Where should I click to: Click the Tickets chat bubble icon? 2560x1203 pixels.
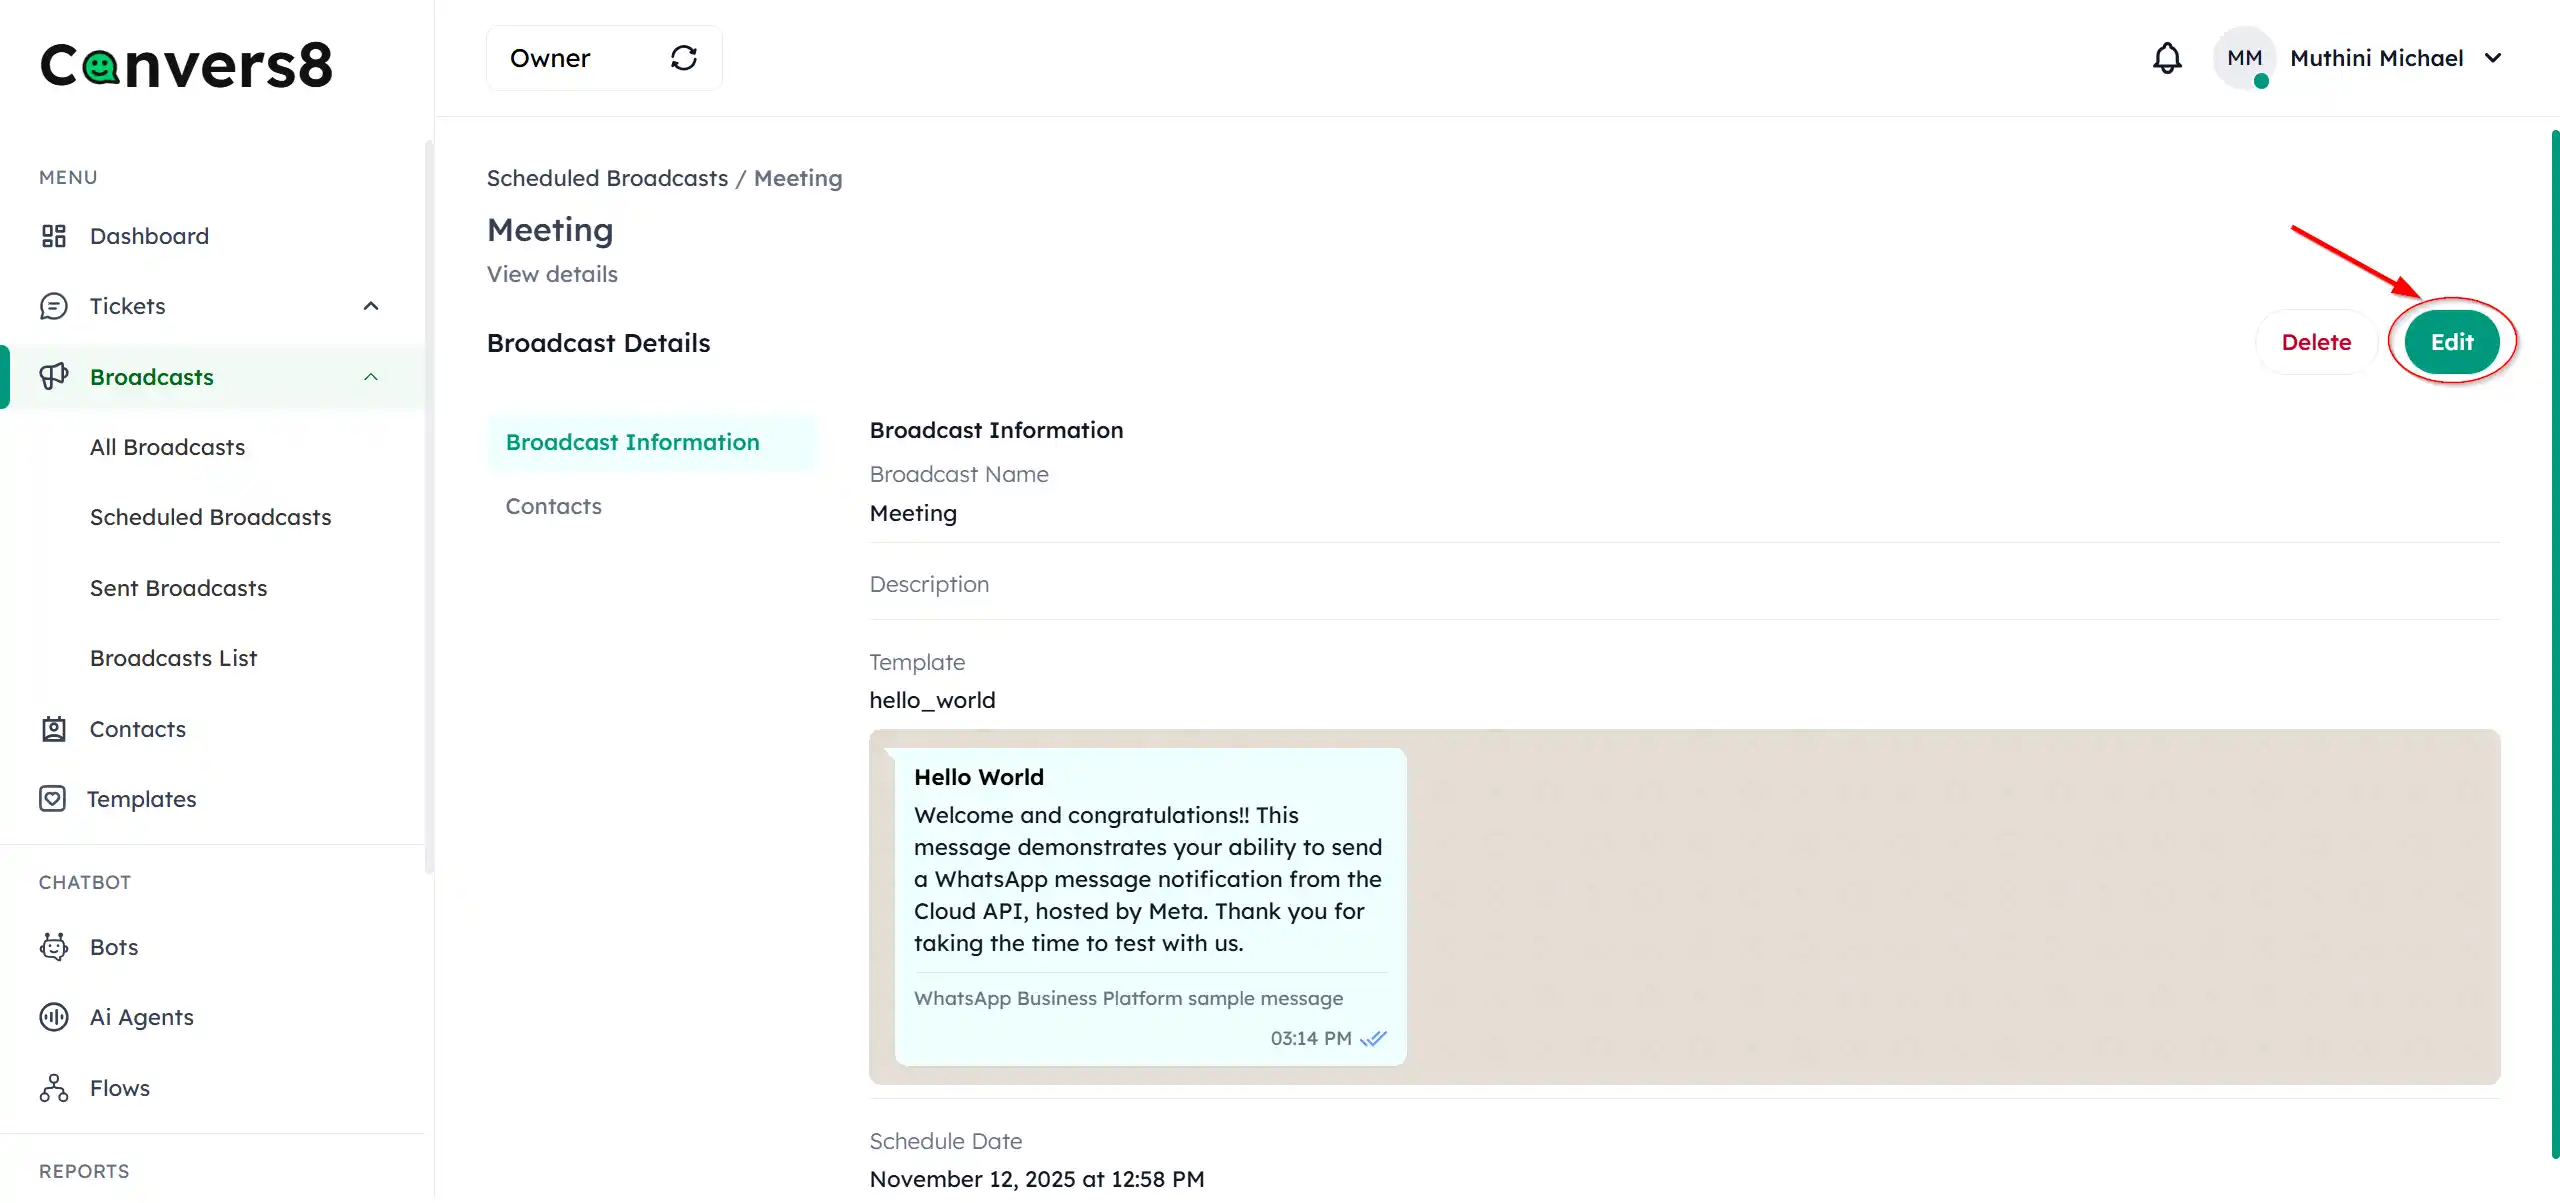coord(53,306)
